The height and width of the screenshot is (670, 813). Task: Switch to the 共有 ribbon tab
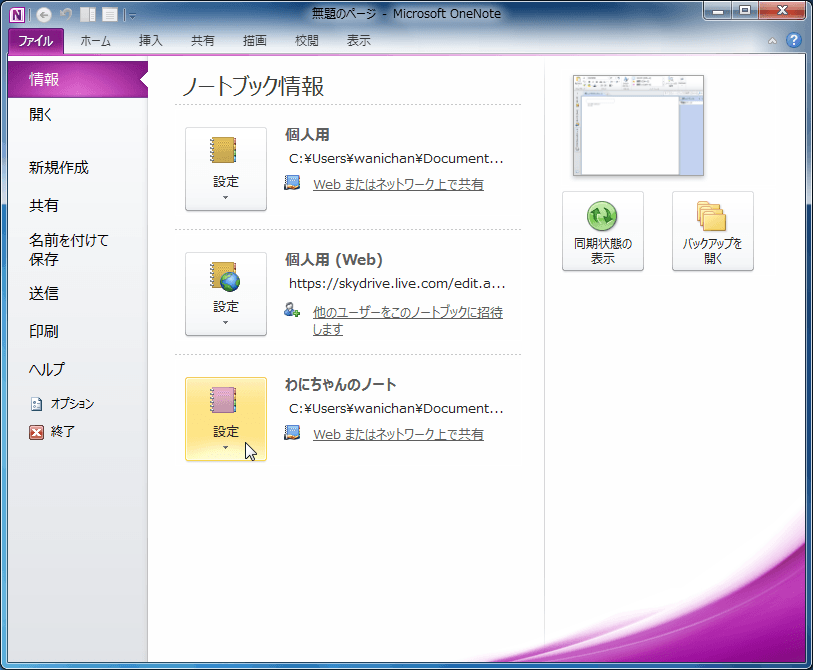point(202,40)
